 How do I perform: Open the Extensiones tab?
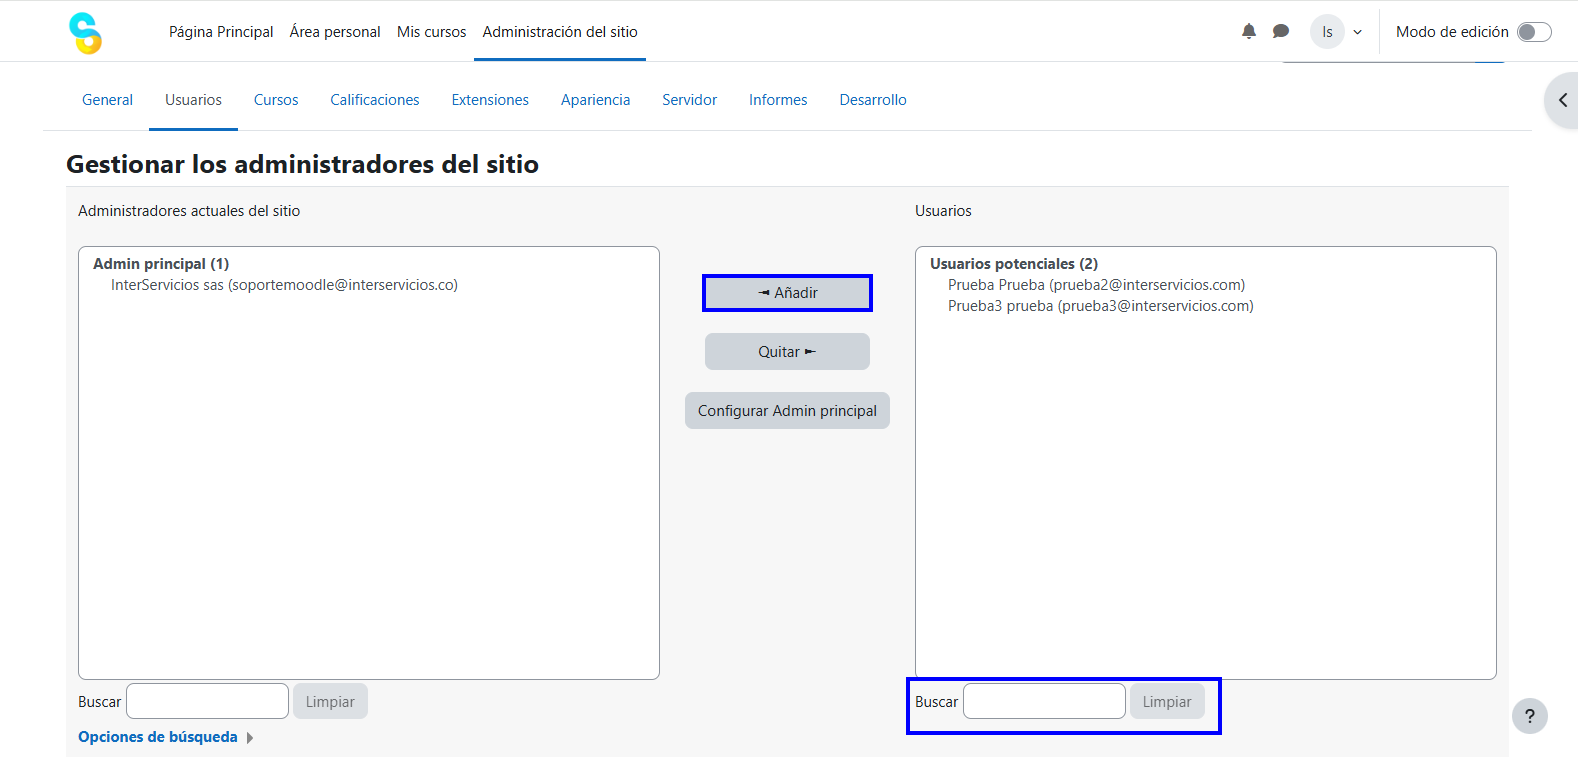tap(490, 100)
